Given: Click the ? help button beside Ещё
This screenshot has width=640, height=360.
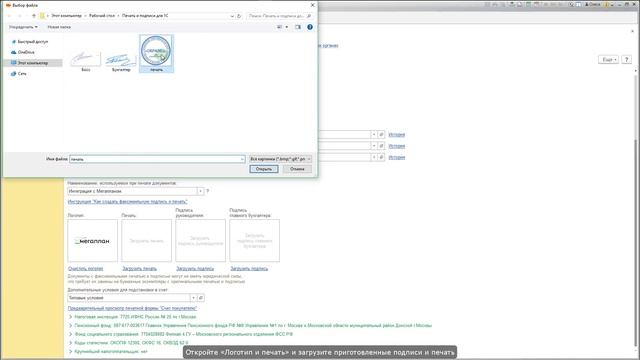Looking at the screenshot, I should pyautogui.click(x=627, y=60).
